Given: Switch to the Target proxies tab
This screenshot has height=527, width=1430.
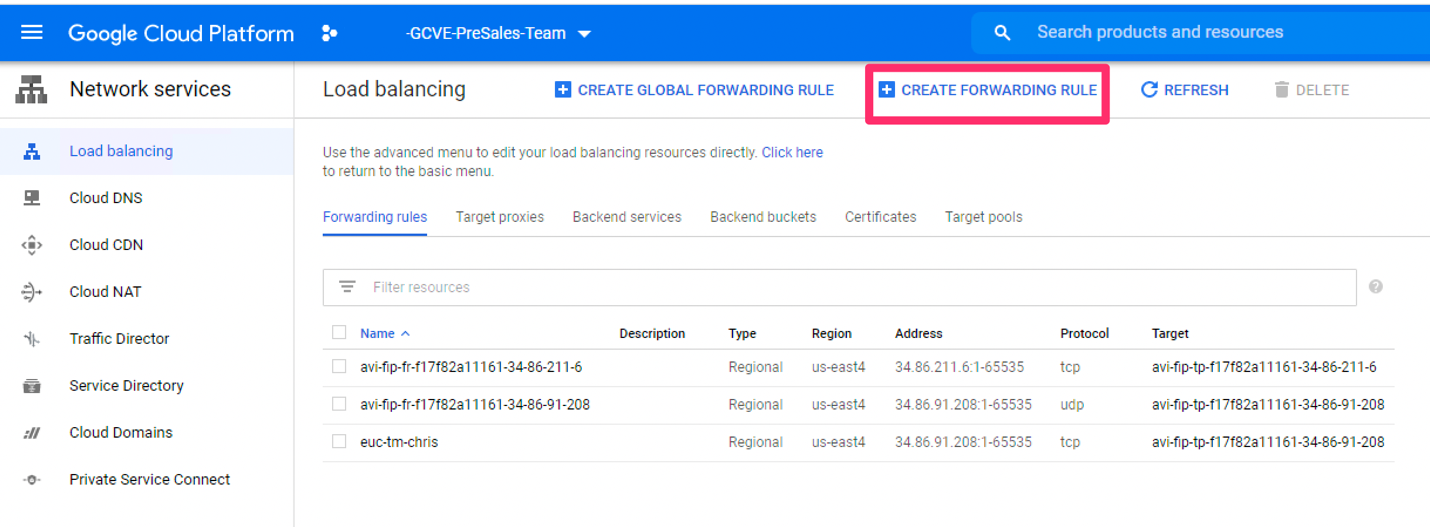Looking at the screenshot, I should 499,217.
